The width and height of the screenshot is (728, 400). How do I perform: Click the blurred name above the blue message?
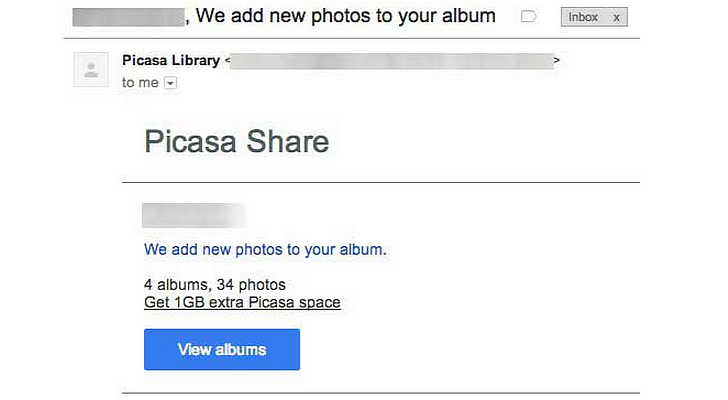click(x=194, y=215)
